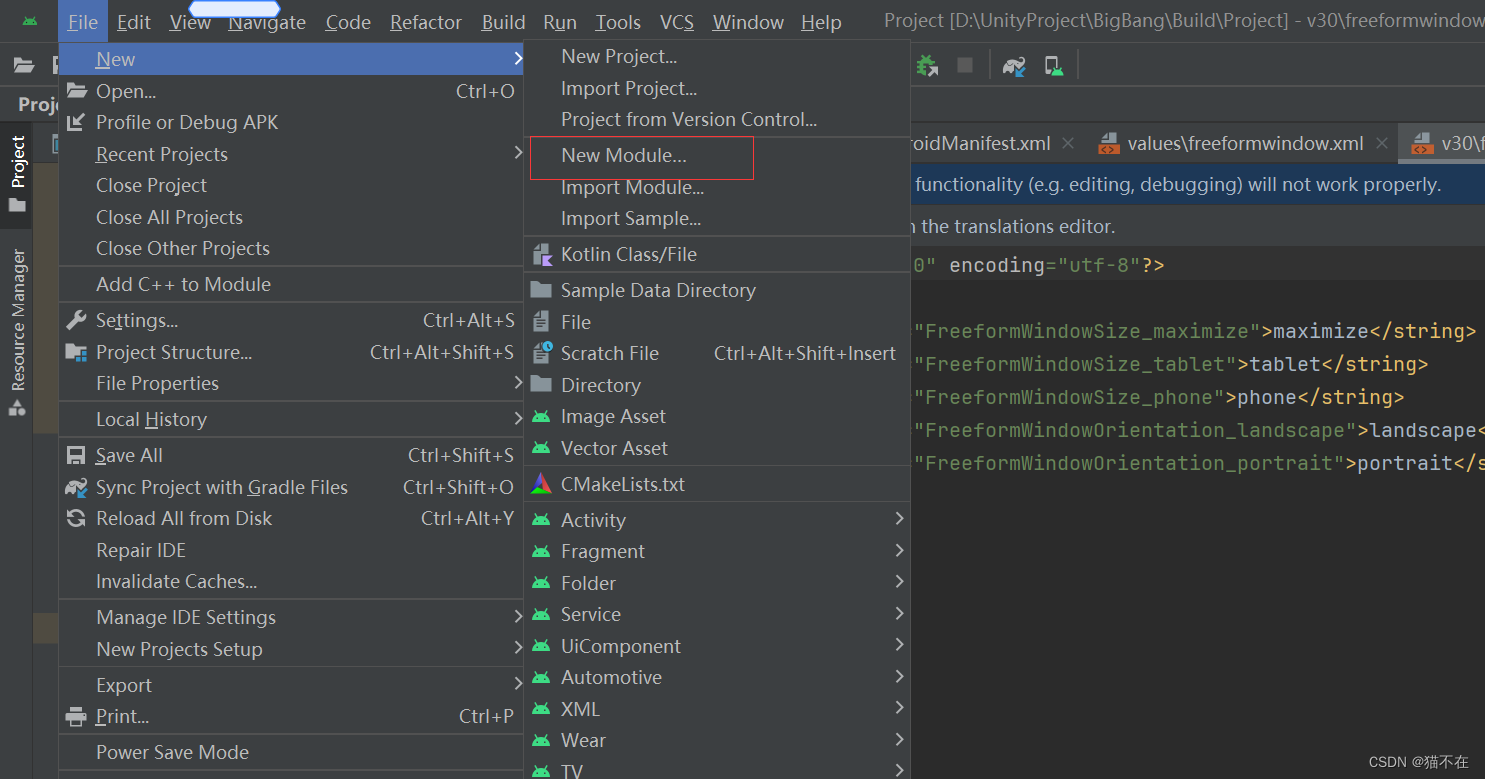
Task: Select Add C++ to Module
Action: point(292,284)
